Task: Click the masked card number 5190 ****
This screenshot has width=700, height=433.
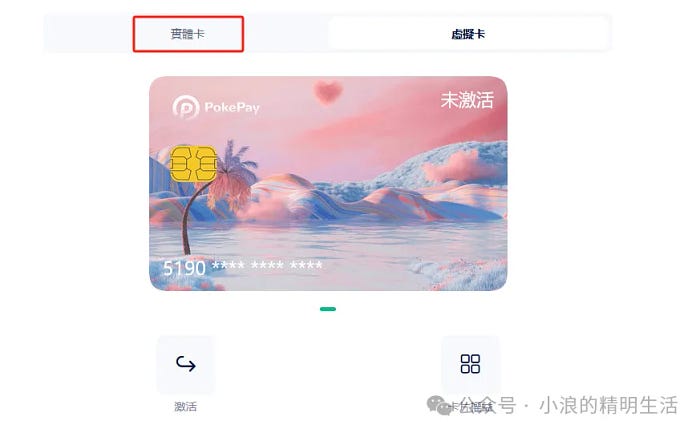Action: pyautogui.click(x=242, y=267)
